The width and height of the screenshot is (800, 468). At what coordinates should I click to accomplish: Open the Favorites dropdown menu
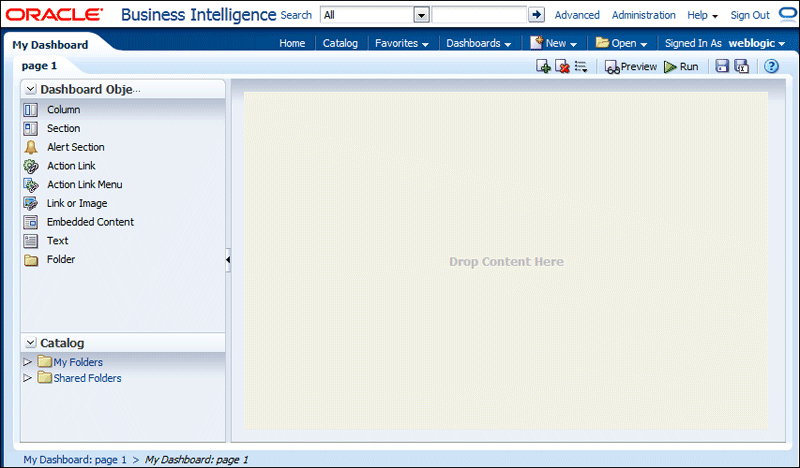tap(402, 43)
